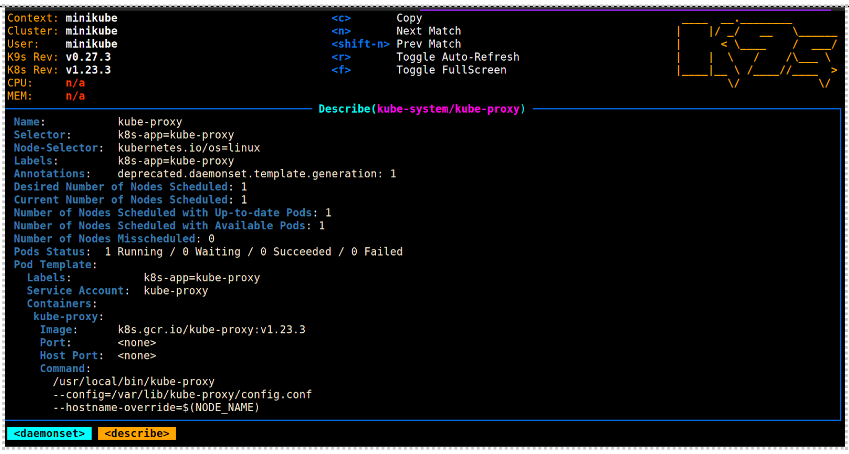This screenshot has height=454, width=849.
Task: Click the top-level Labels: k8s-app=kube-proxy line
Action: point(124,161)
